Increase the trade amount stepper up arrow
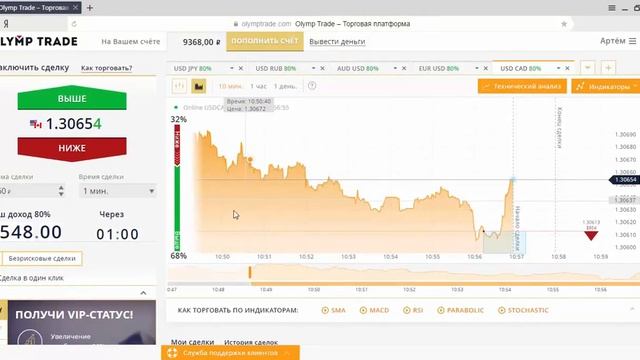 (61, 187)
